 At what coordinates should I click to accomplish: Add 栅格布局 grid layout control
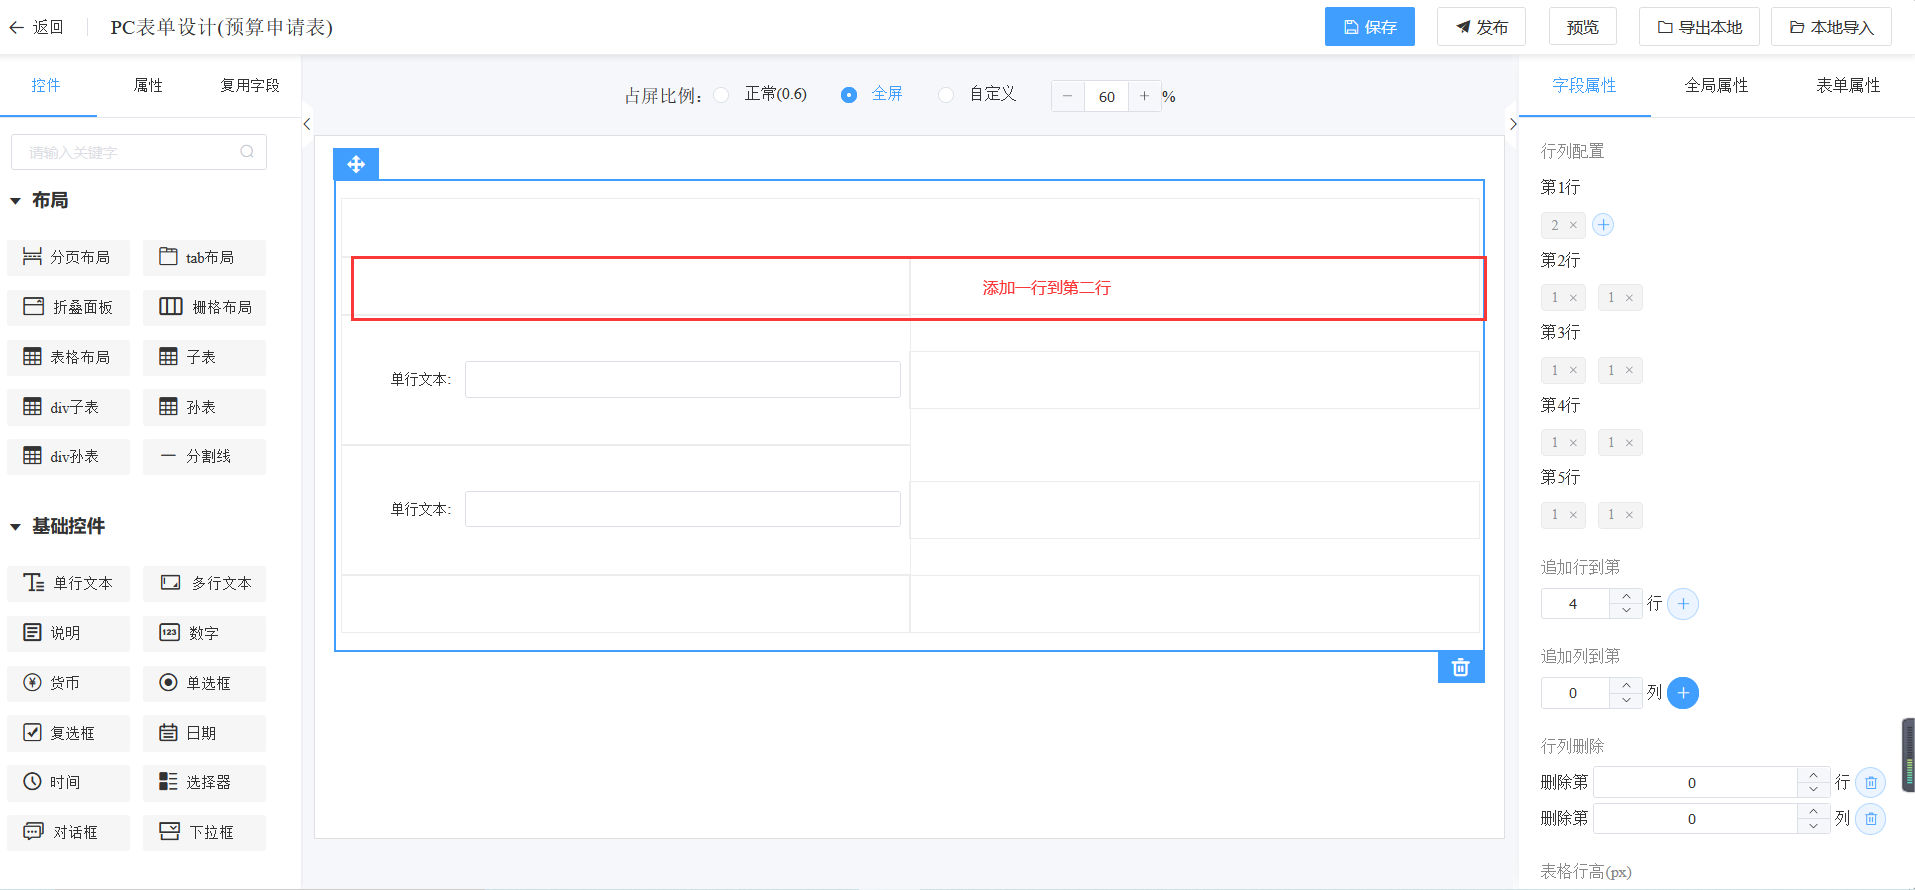pos(204,307)
